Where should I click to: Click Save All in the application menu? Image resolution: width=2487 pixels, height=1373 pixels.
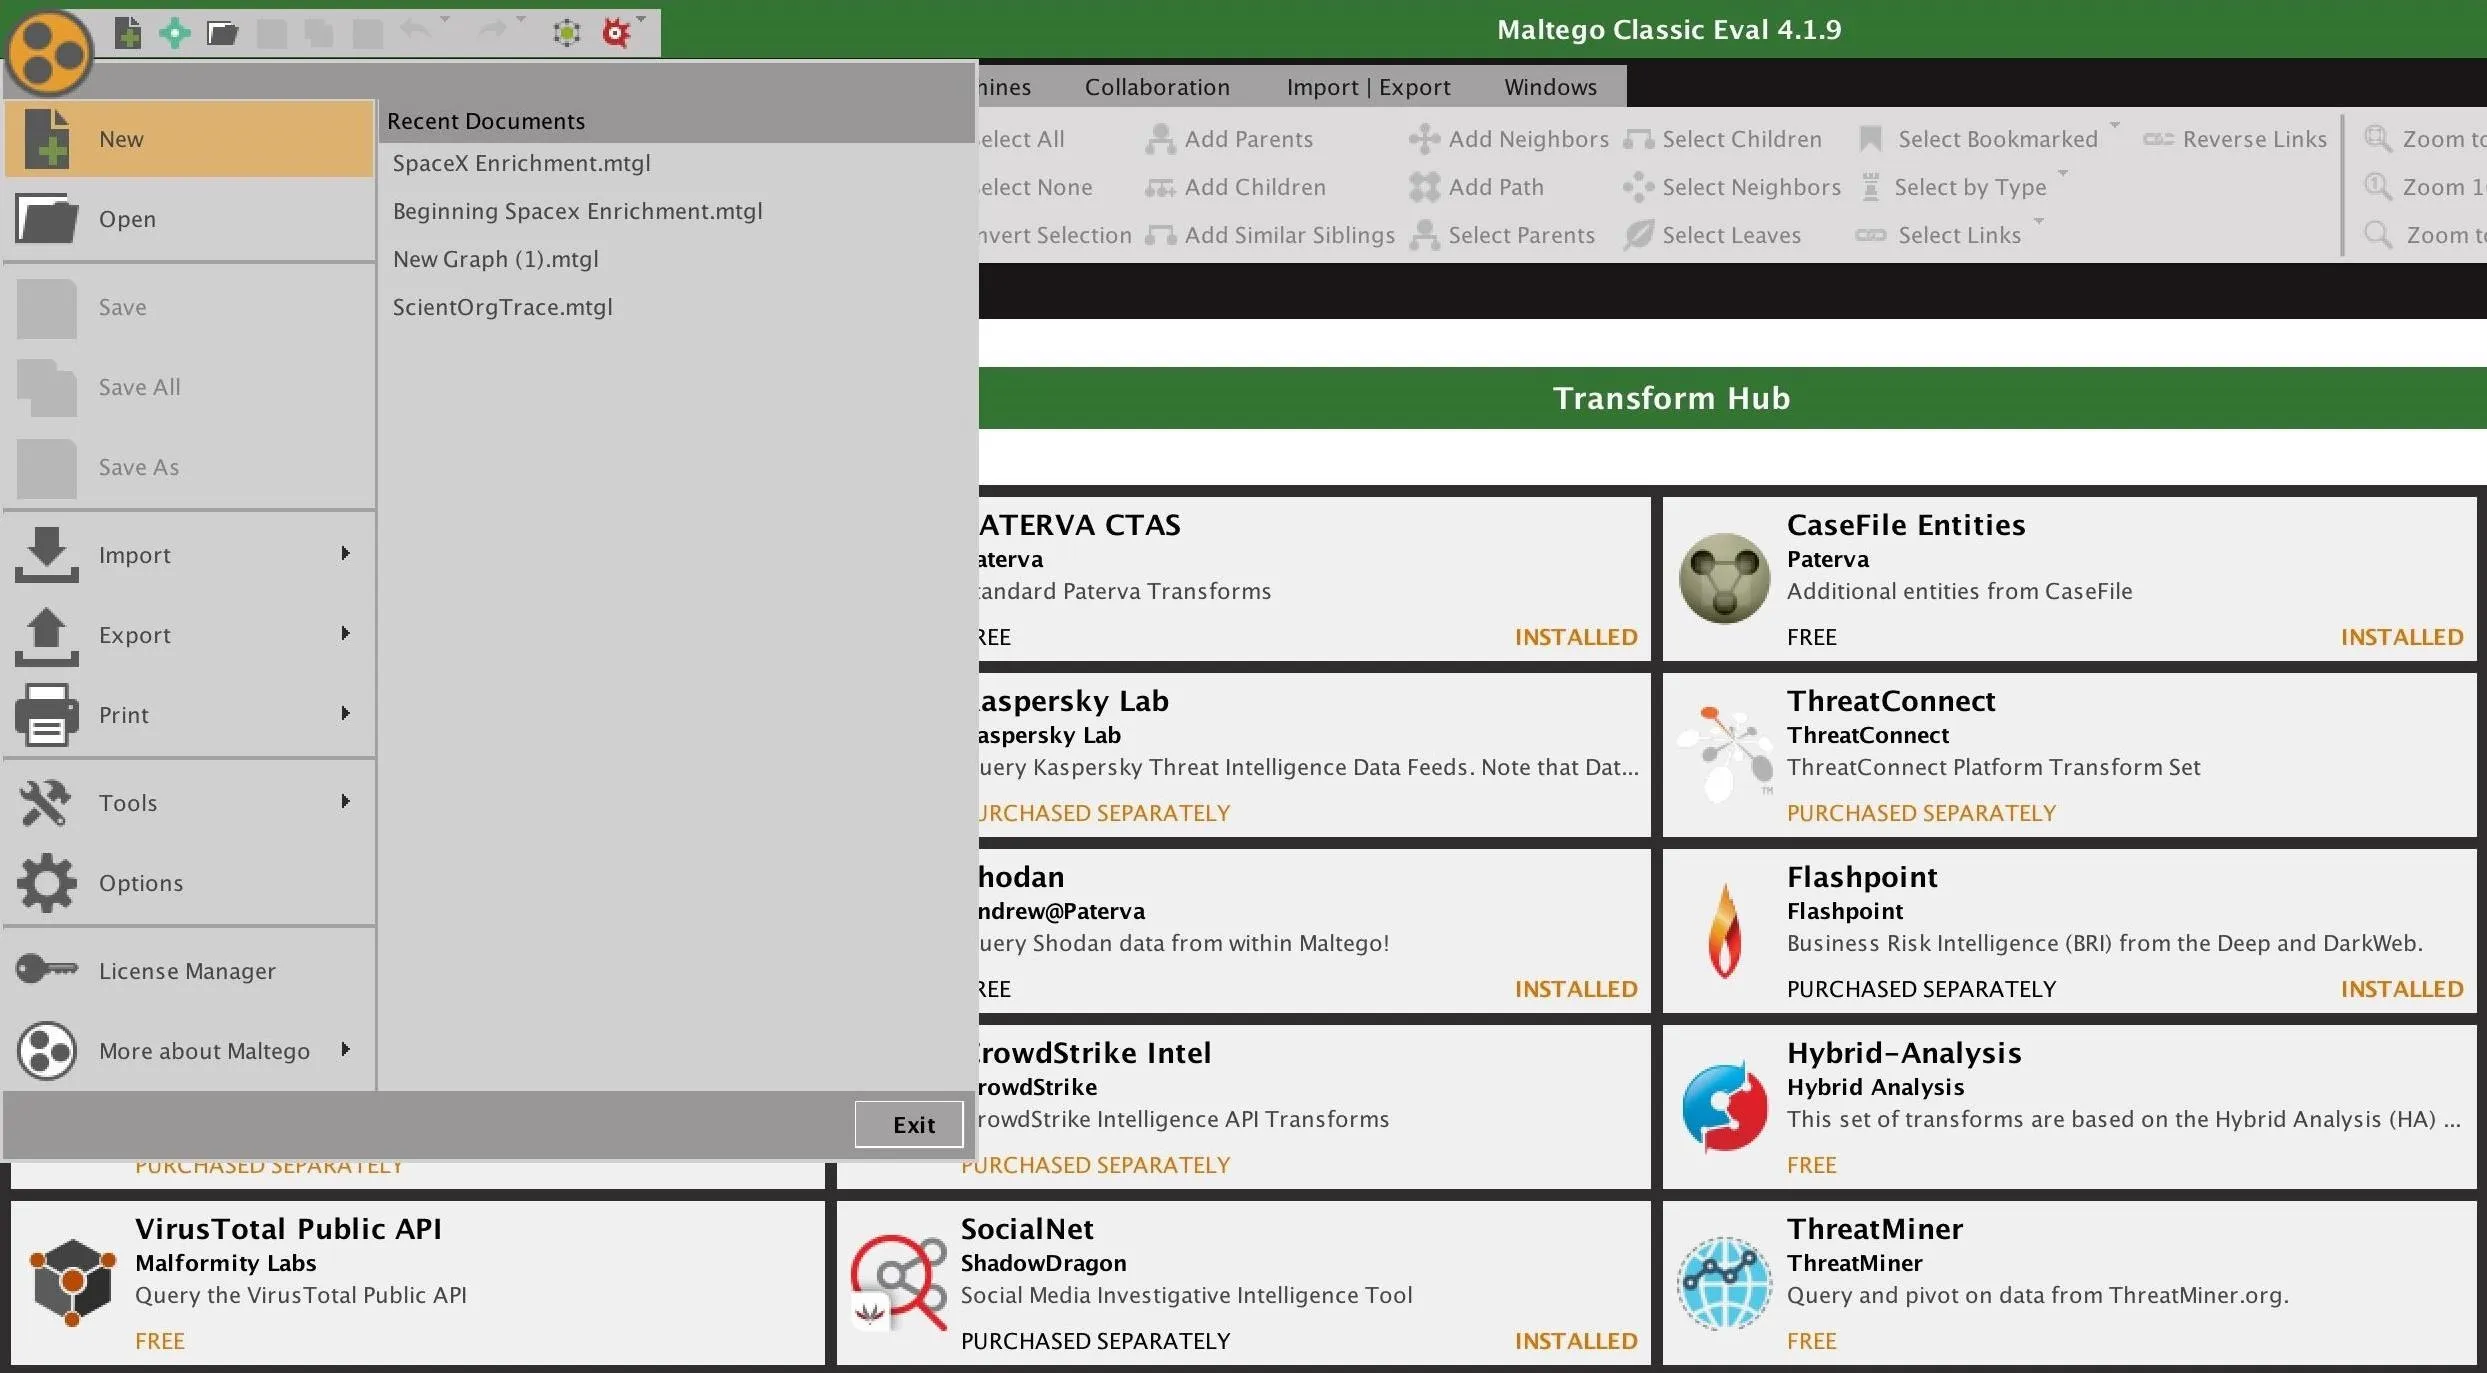189,386
